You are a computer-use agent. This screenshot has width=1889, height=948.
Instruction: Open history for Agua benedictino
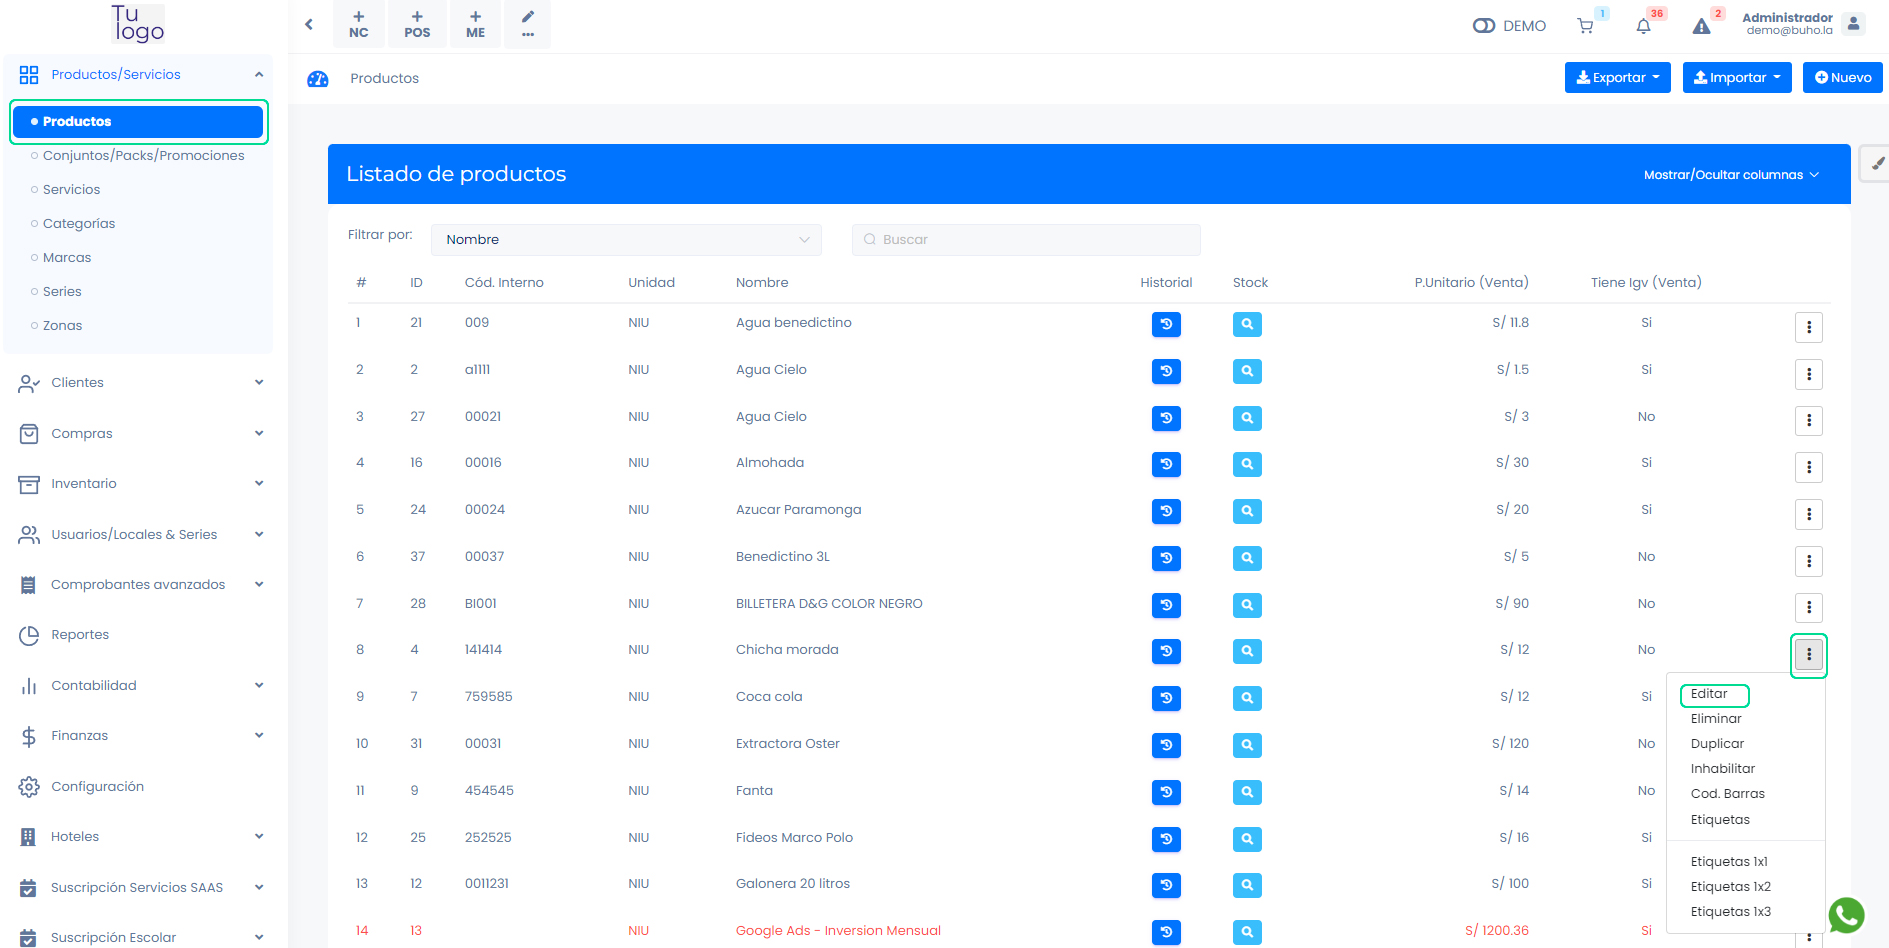(x=1166, y=324)
